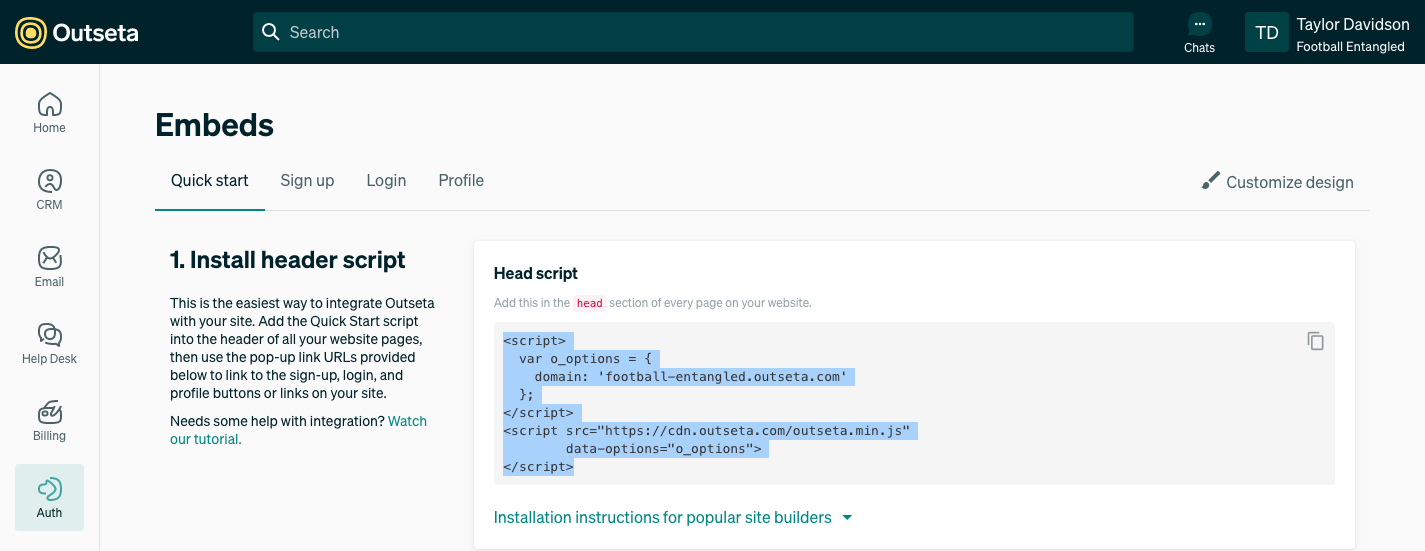Follow the Watch our tutorial link
This screenshot has height=551, width=1425.
[298, 430]
